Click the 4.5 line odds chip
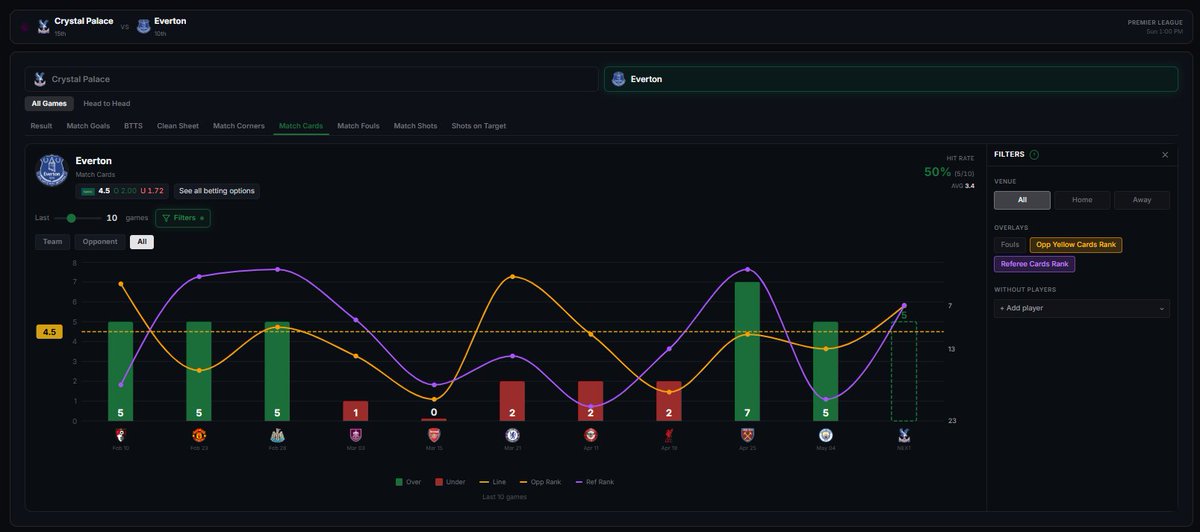Screen dimensions: 1200x532 click(x=122, y=191)
